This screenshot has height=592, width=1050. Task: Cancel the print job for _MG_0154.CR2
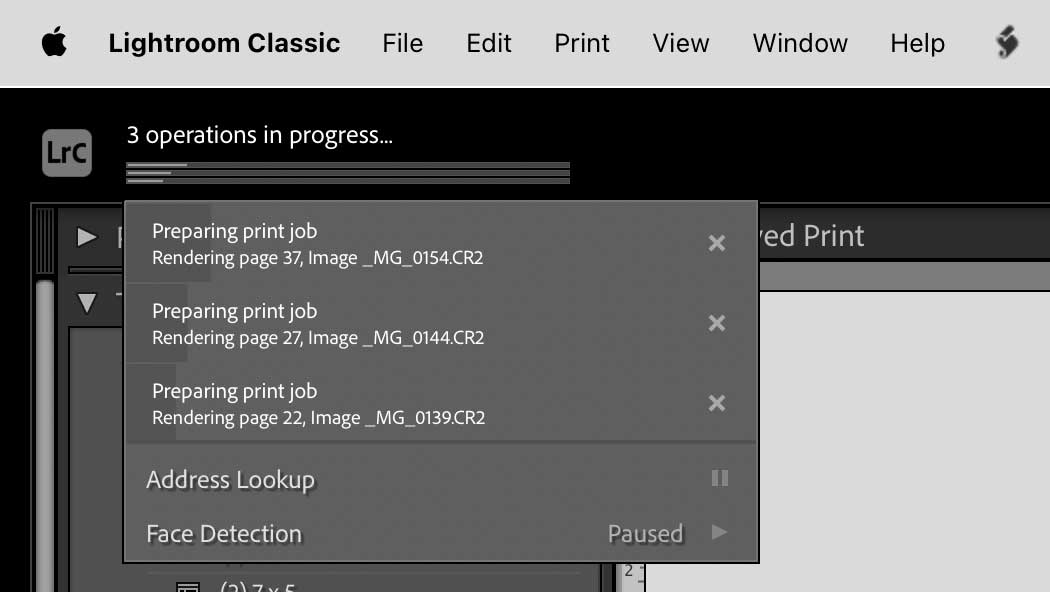tap(717, 242)
